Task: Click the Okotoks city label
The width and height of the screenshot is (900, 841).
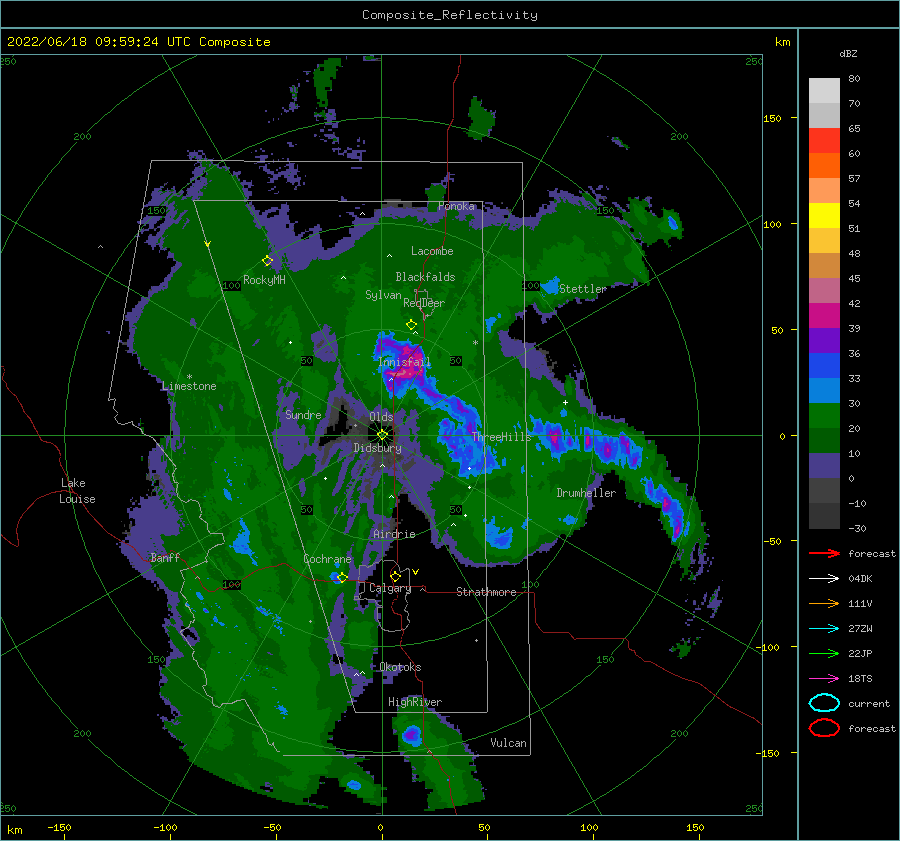Action: (x=400, y=667)
